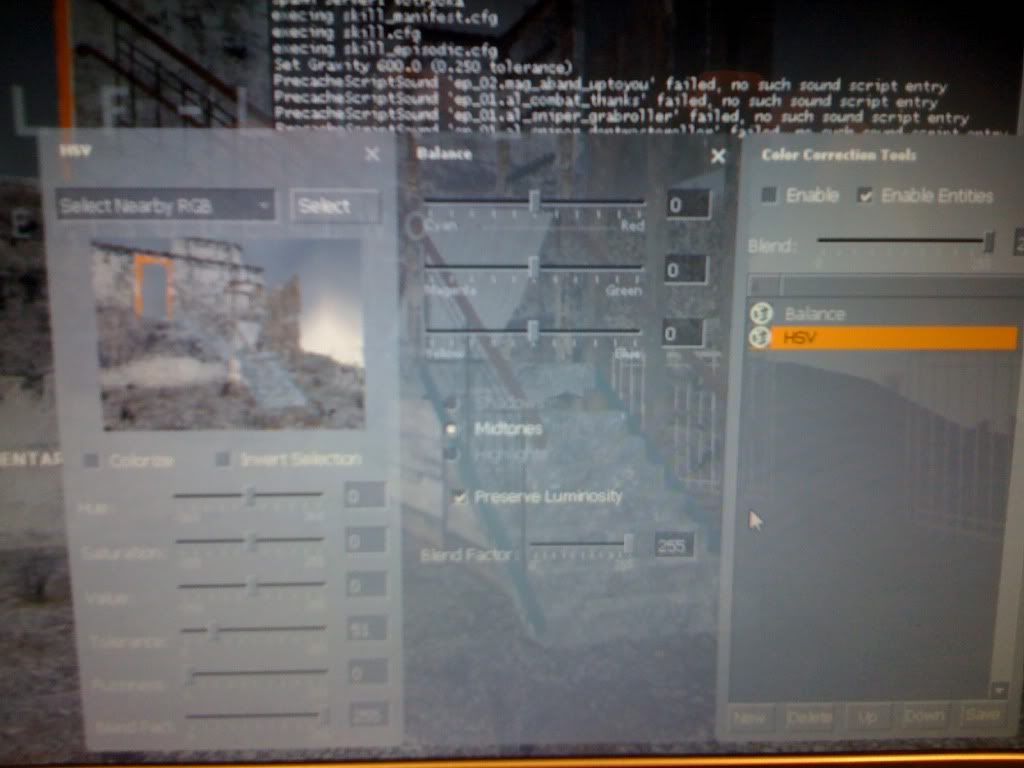Enable color correction with Enable checkbox
The height and width of the screenshot is (768, 1024).
tap(769, 196)
